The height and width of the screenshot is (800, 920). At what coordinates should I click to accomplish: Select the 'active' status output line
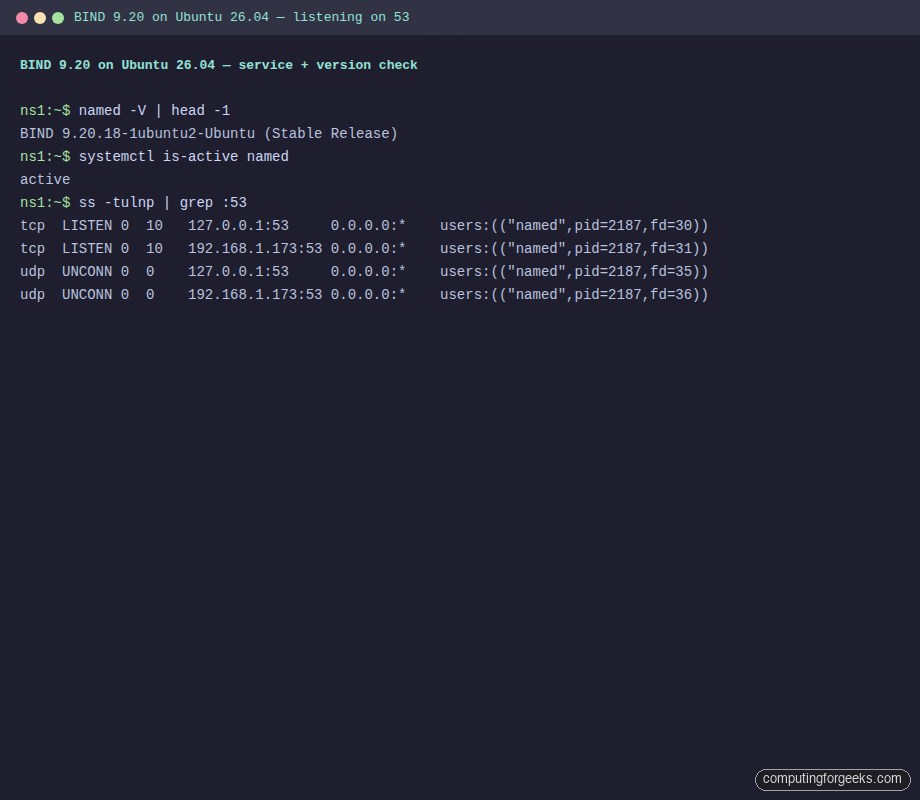pyautogui.click(x=44, y=179)
